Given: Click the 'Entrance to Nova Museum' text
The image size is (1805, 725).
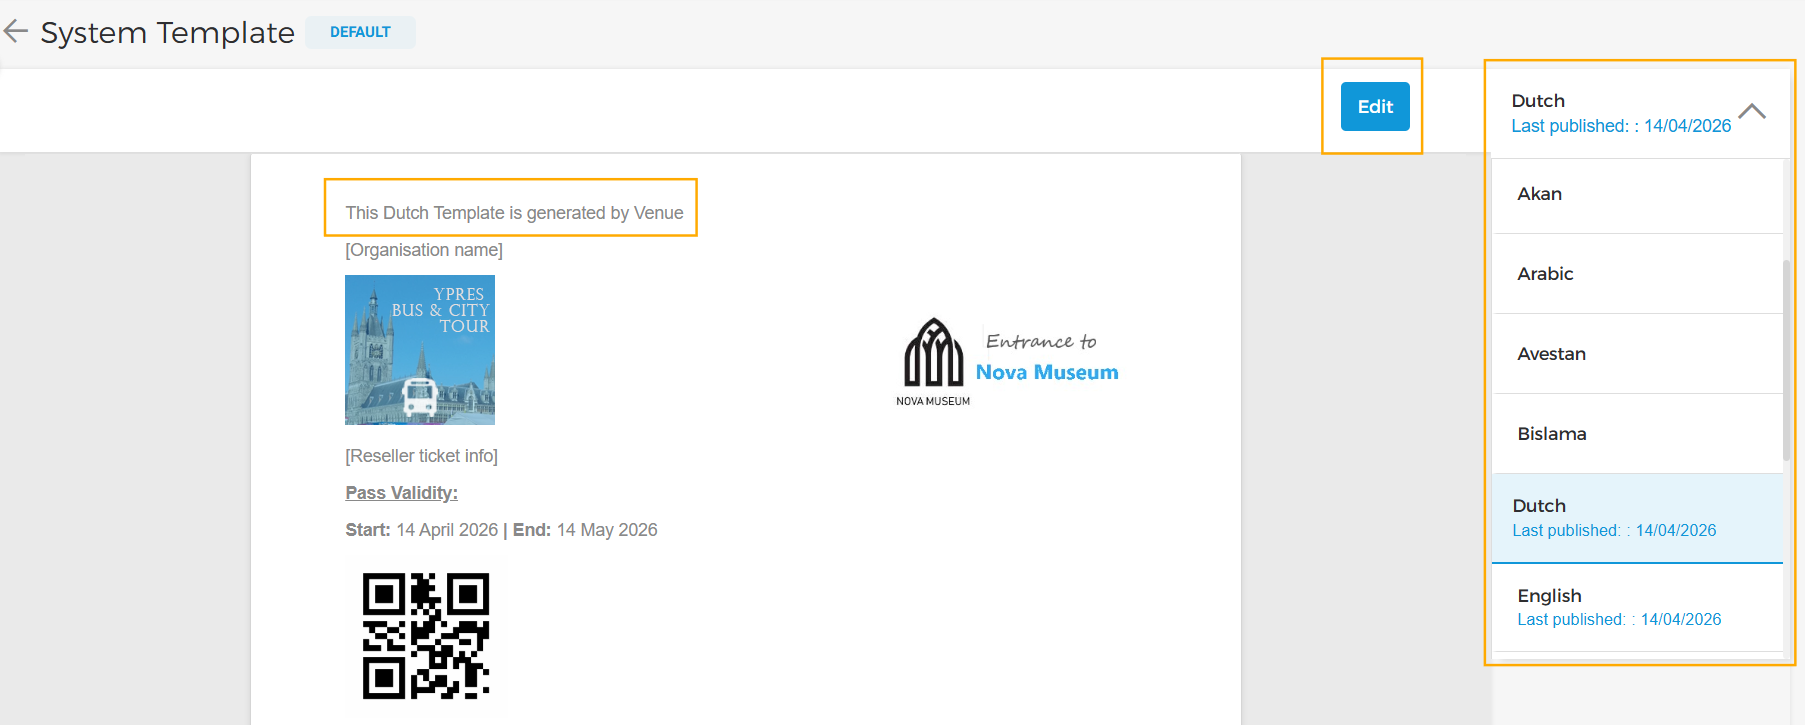Looking at the screenshot, I should (1046, 357).
